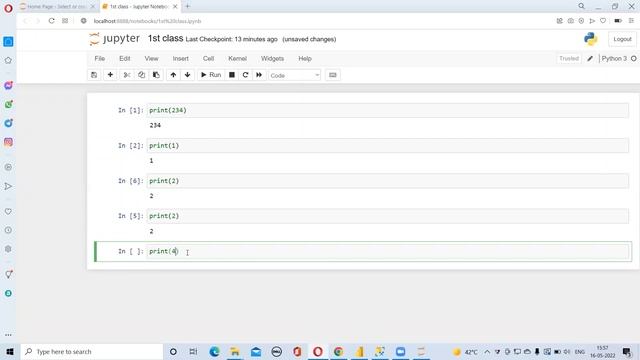Image resolution: width=640 pixels, height=360 pixels.
Task: Paste cells below icon
Action: pos(156,75)
